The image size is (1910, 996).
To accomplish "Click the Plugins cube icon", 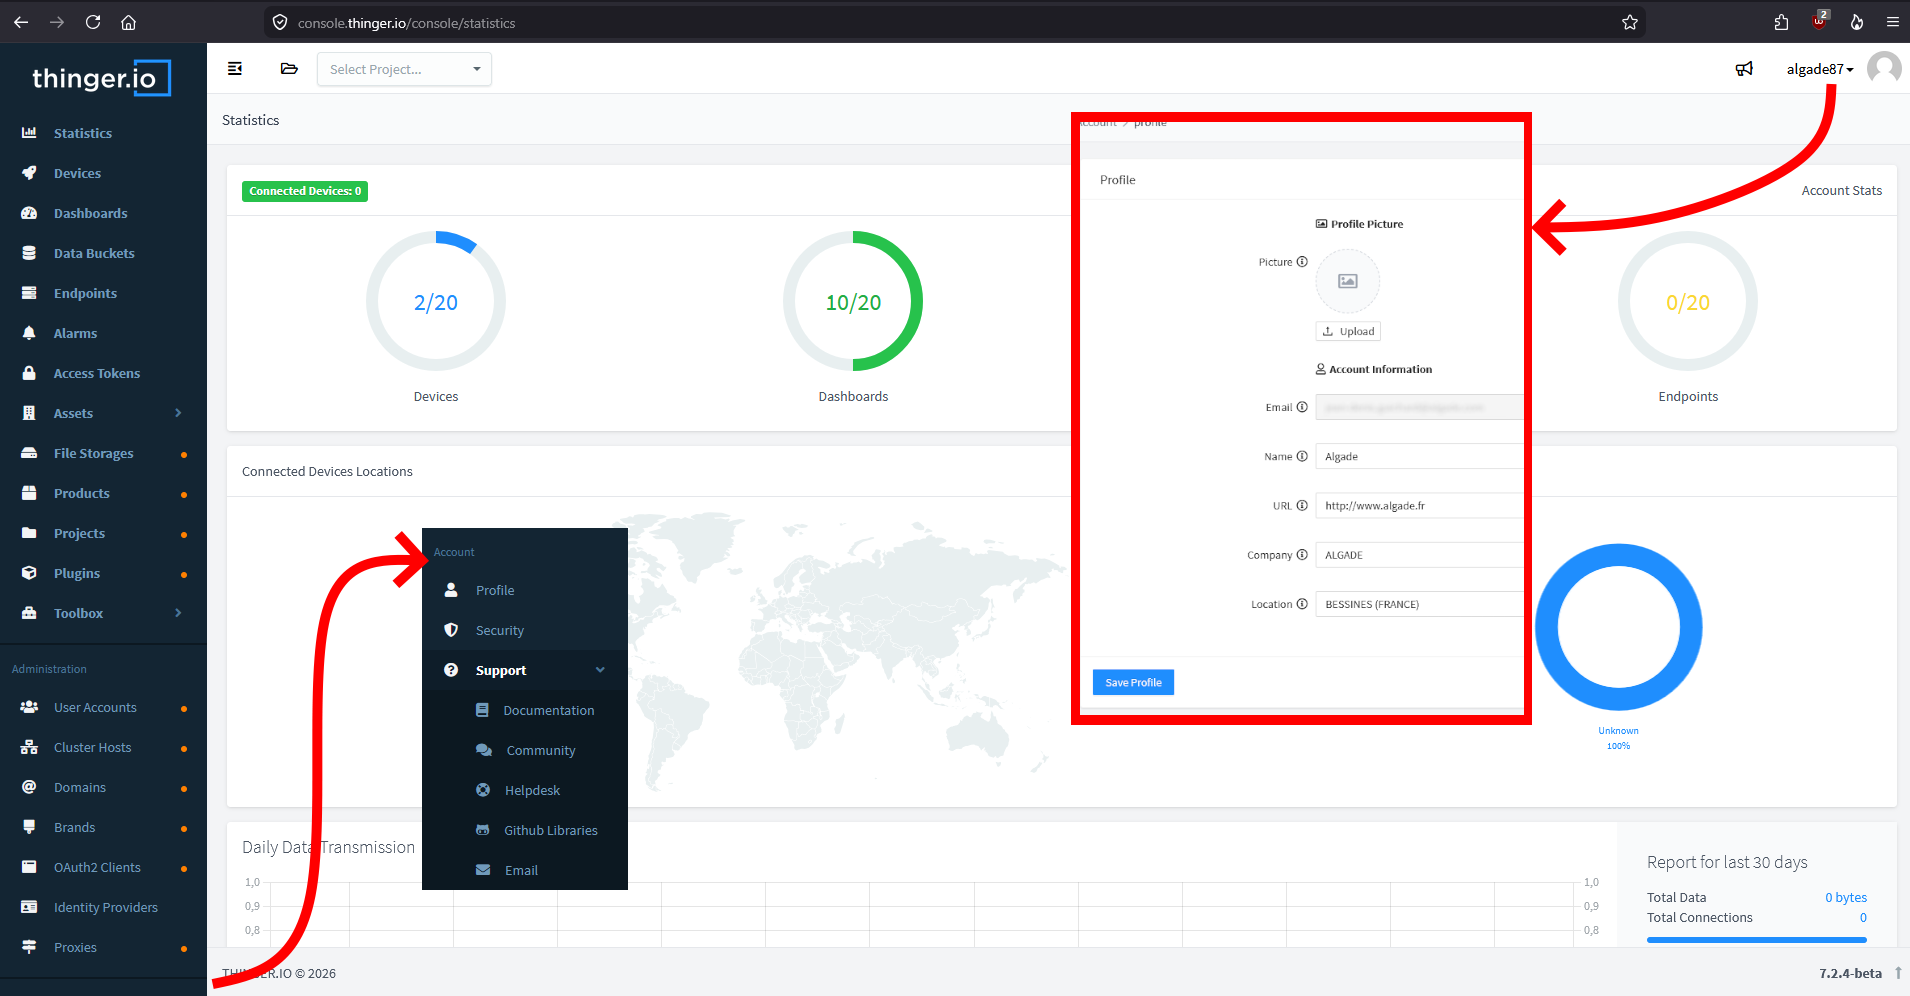I will [x=29, y=573].
